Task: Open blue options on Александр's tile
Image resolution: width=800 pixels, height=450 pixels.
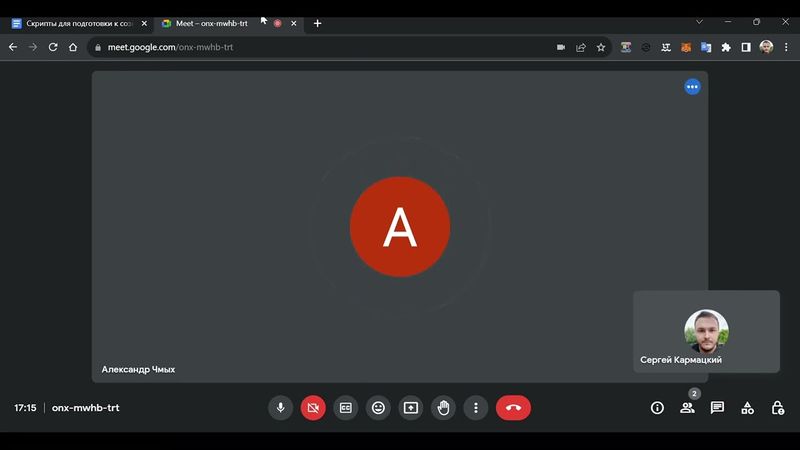Action: pyautogui.click(x=692, y=87)
